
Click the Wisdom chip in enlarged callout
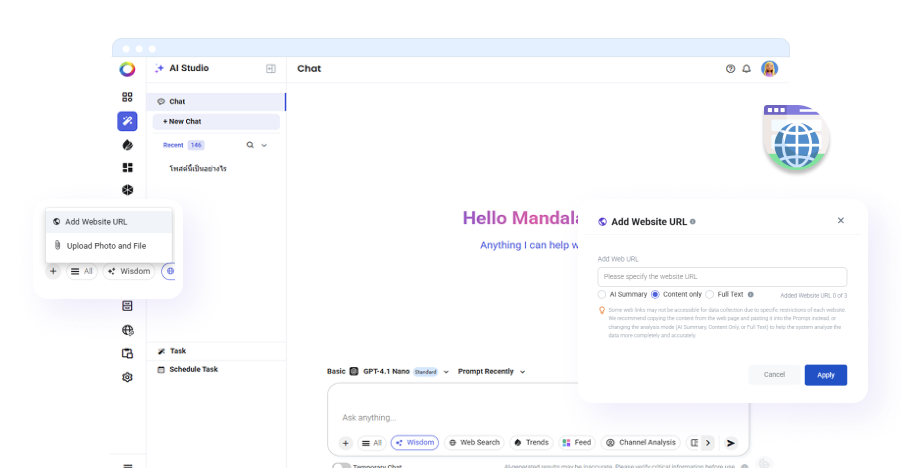coord(129,271)
